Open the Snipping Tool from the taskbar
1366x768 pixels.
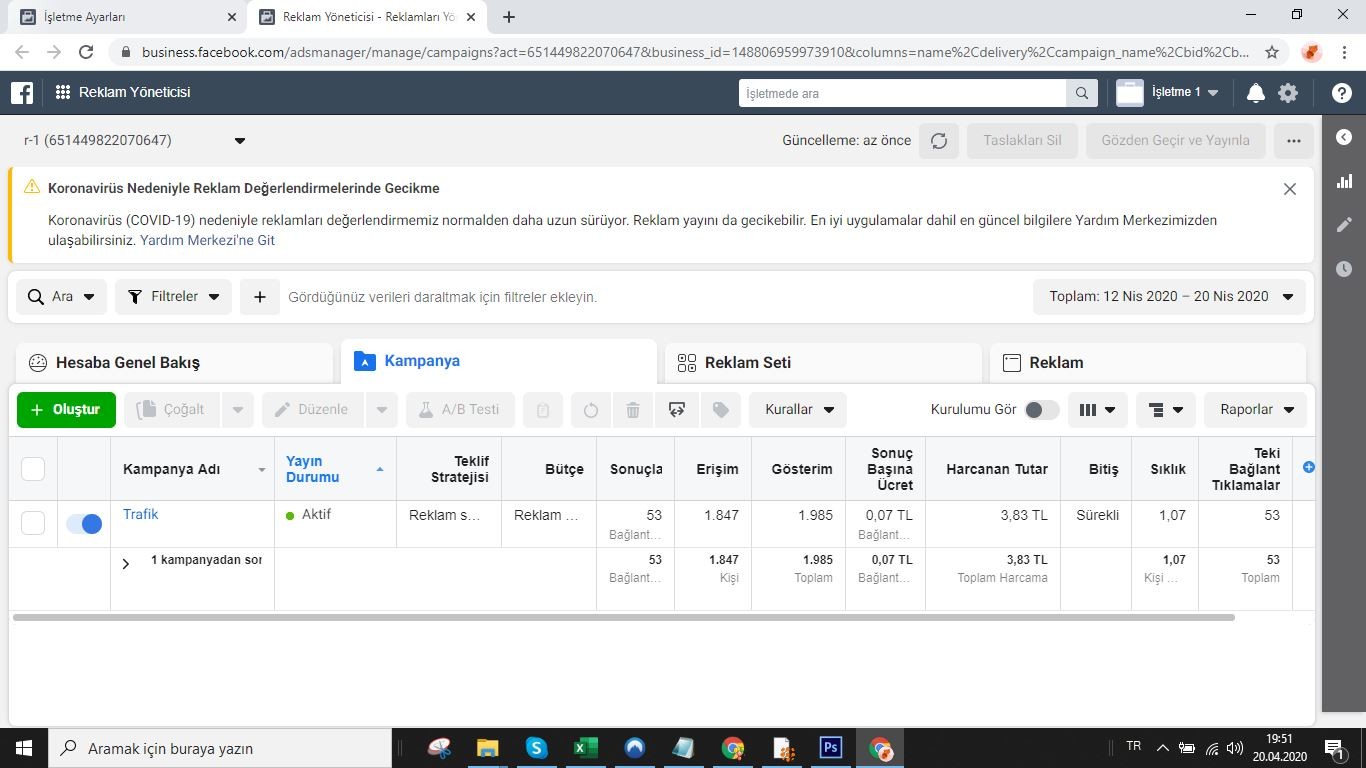pyautogui.click(x=439, y=748)
